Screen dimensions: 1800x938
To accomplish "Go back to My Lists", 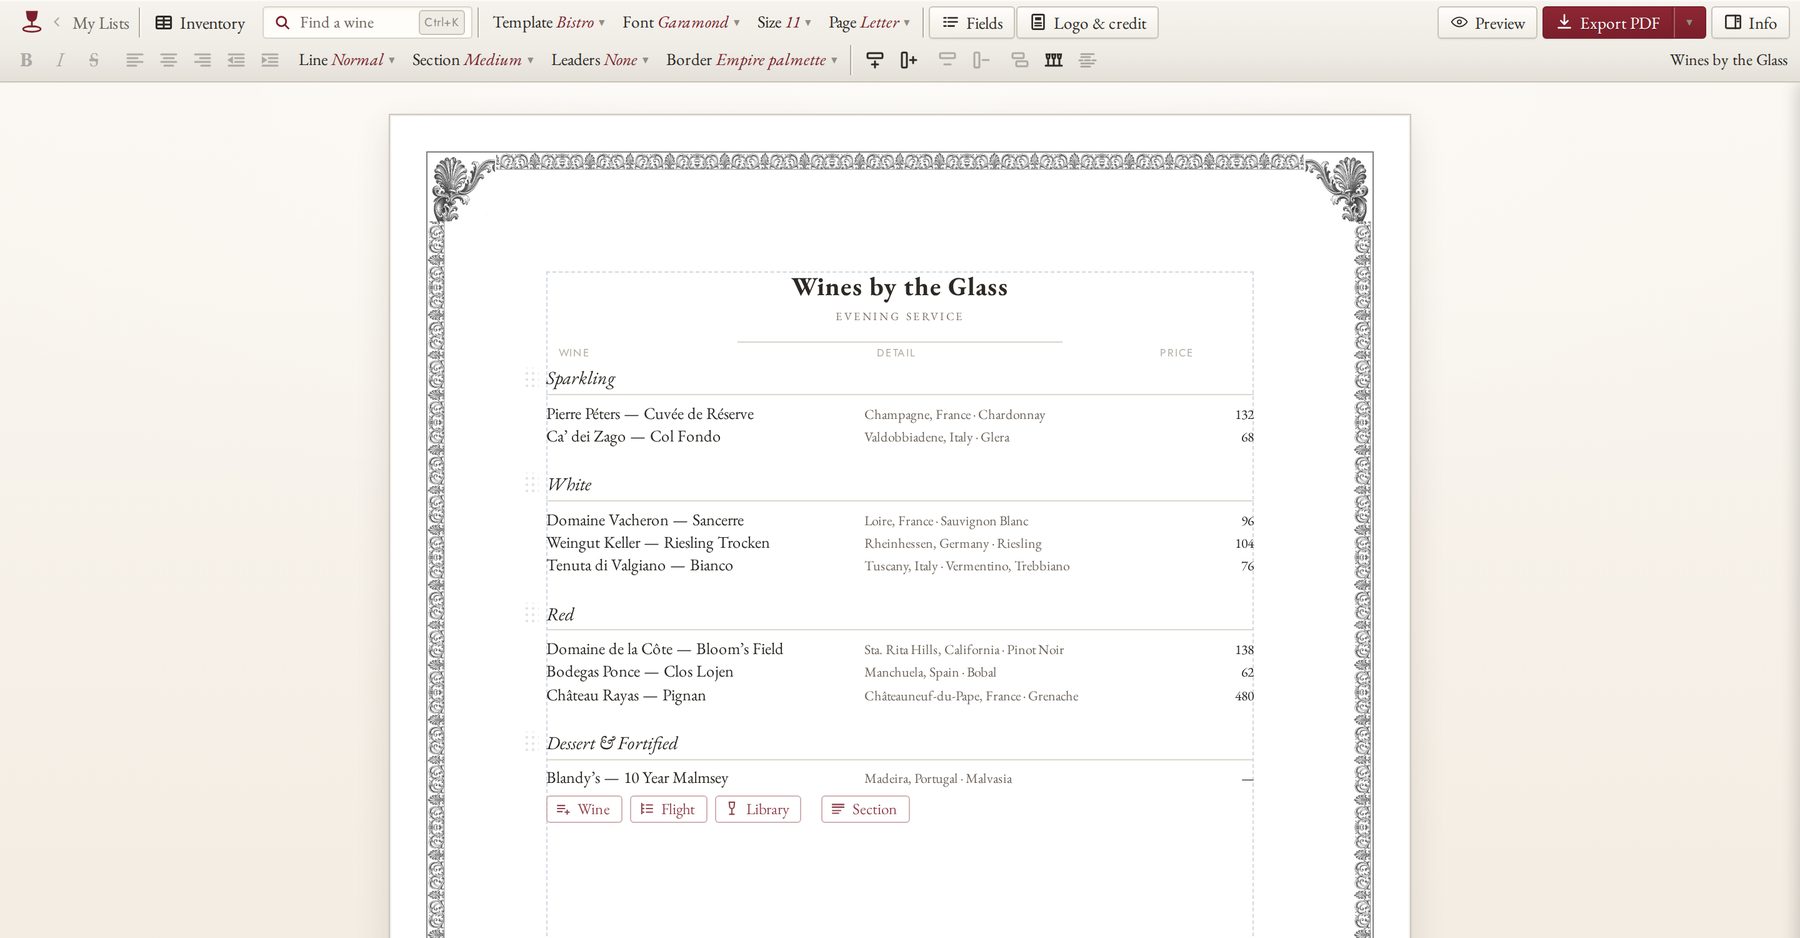I will 92,23.
